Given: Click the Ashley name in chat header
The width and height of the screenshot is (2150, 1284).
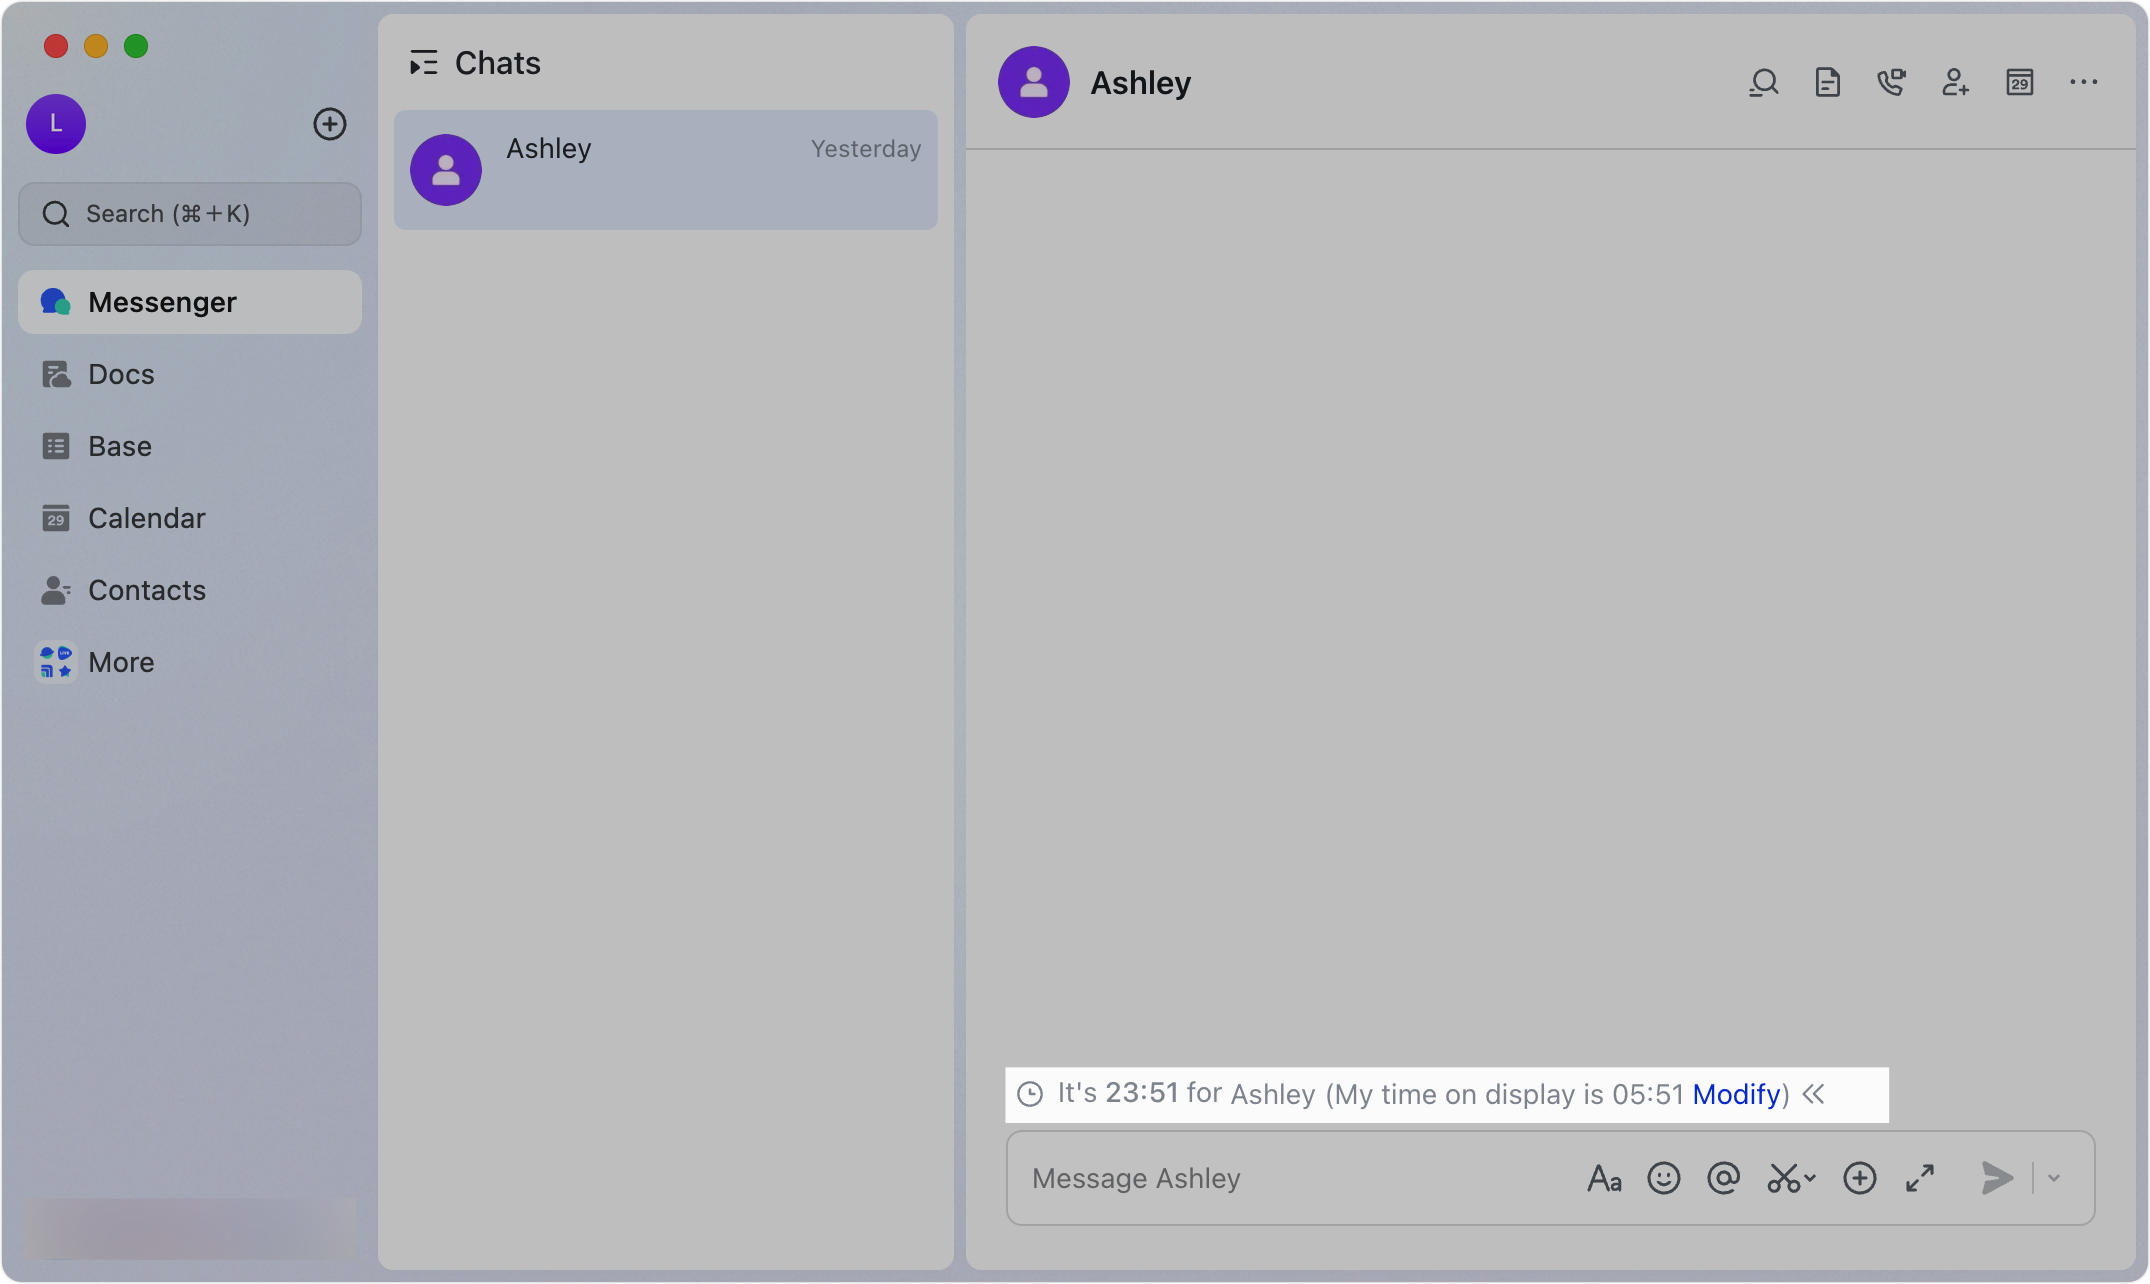Looking at the screenshot, I should pyautogui.click(x=1141, y=83).
